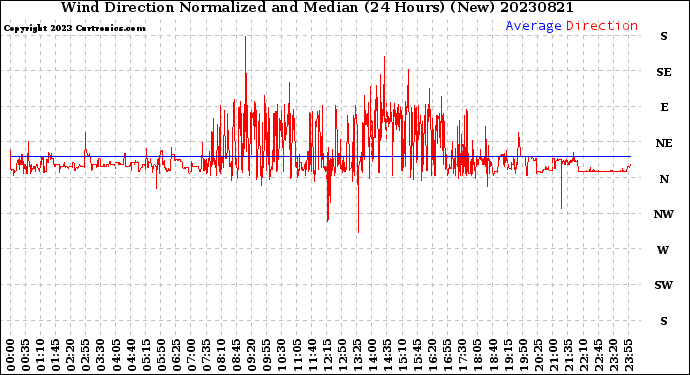Click the 07:00 time axis label

pos(191,355)
